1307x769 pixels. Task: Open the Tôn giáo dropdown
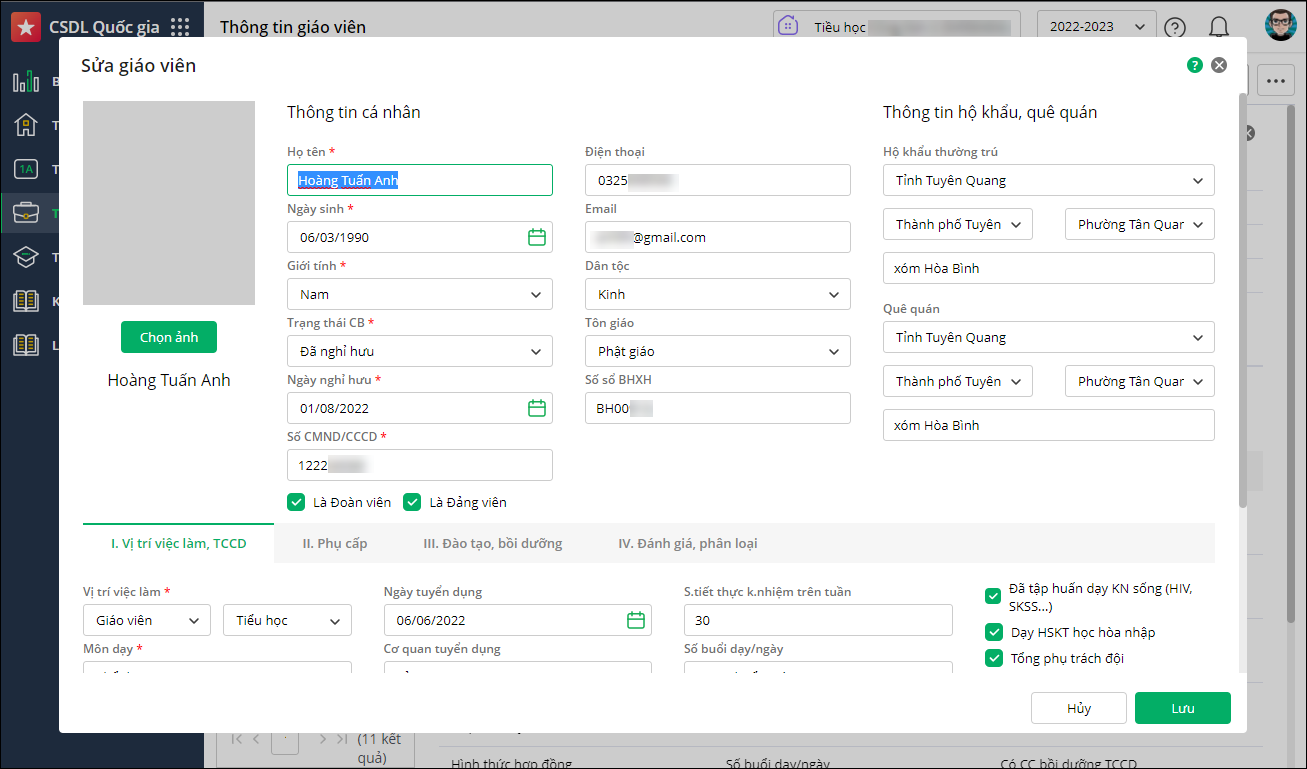click(717, 351)
